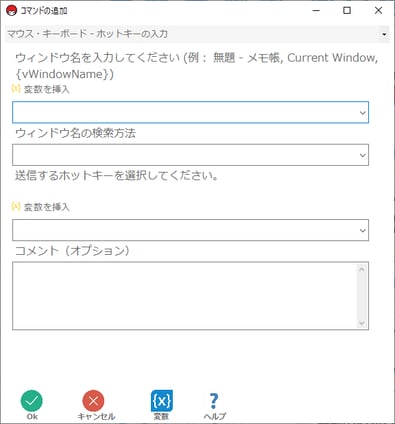Click the first 変数を挿入 link text

pyautogui.click(x=47, y=89)
